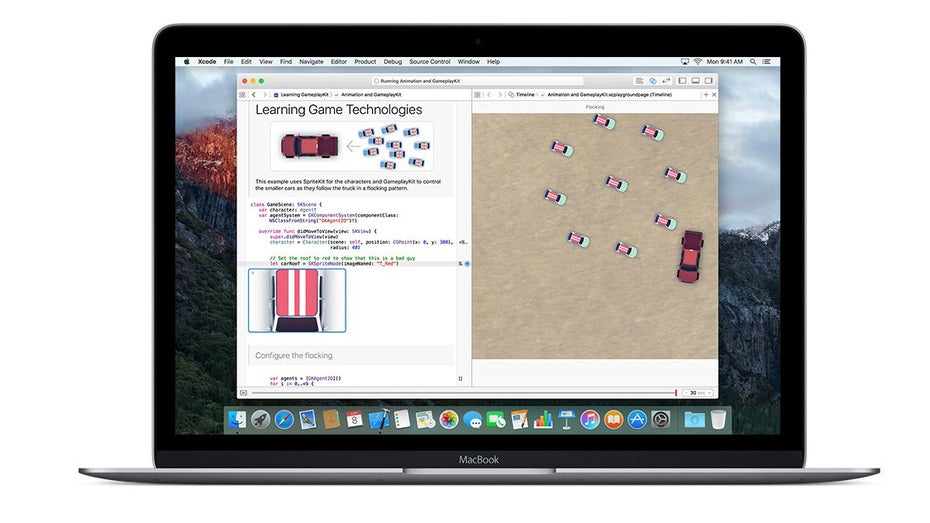
Task: Open the Help menu
Action: pyautogui.click(x=493, y=62)
